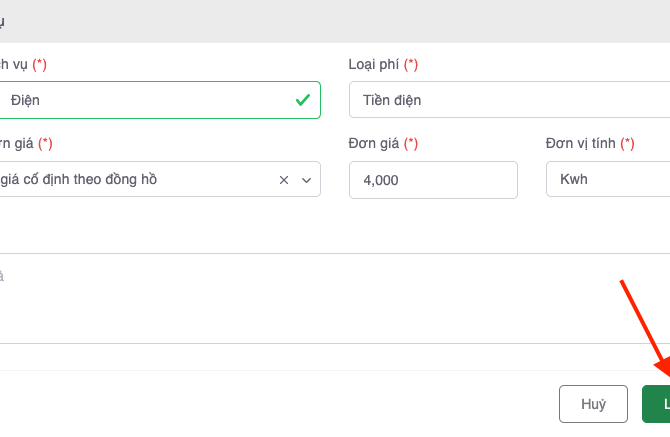
Task: Click the red asterisk beside Đơn vị tính
Action: click(628, 144)
